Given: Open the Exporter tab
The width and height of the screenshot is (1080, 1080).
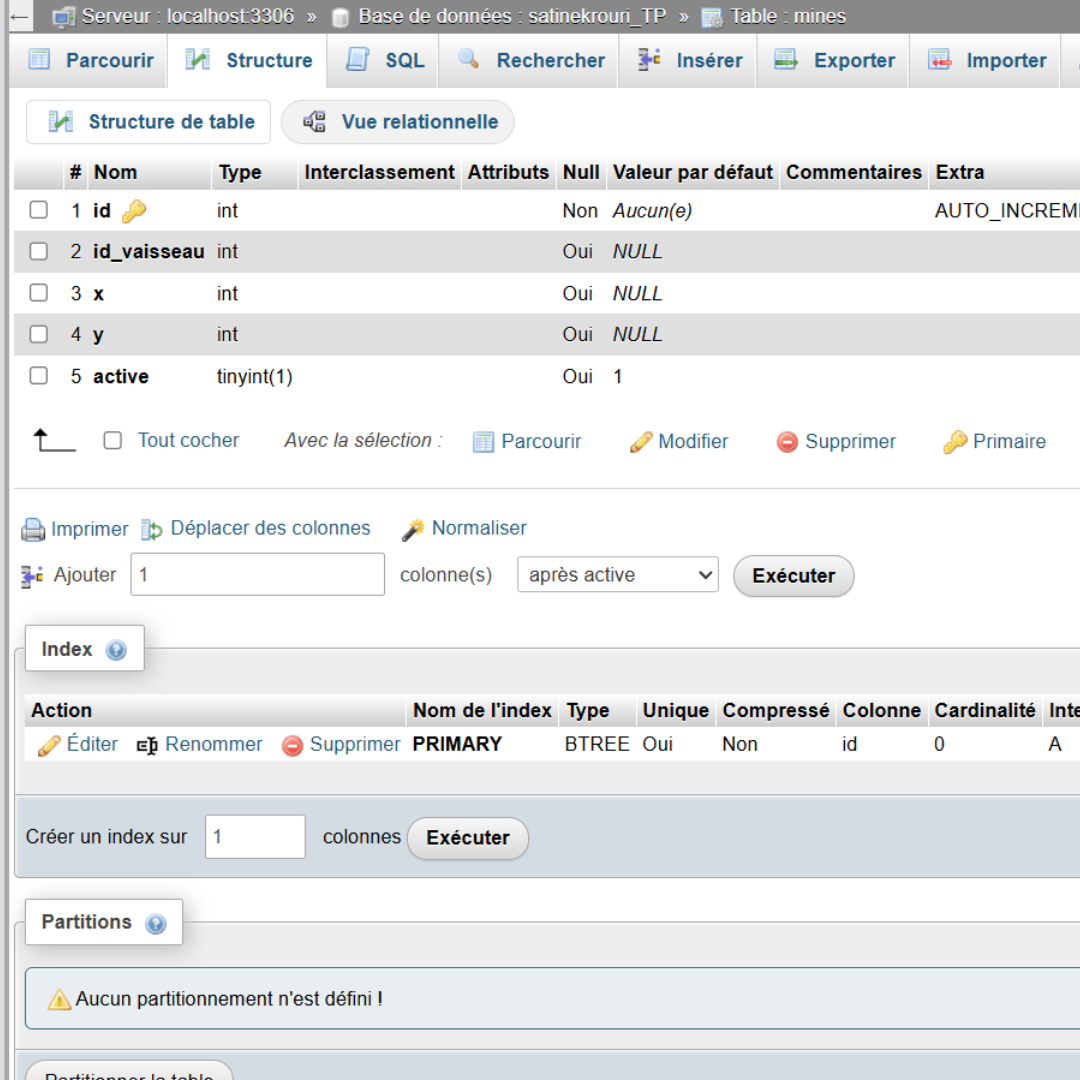Looking at the screenshot, I should coord(837,61).
